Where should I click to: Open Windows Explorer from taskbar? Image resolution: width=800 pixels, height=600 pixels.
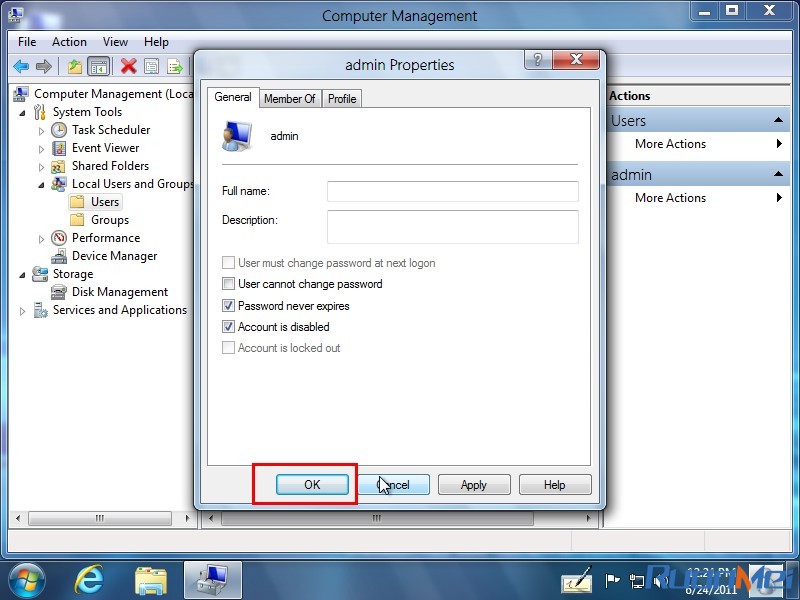151,581
